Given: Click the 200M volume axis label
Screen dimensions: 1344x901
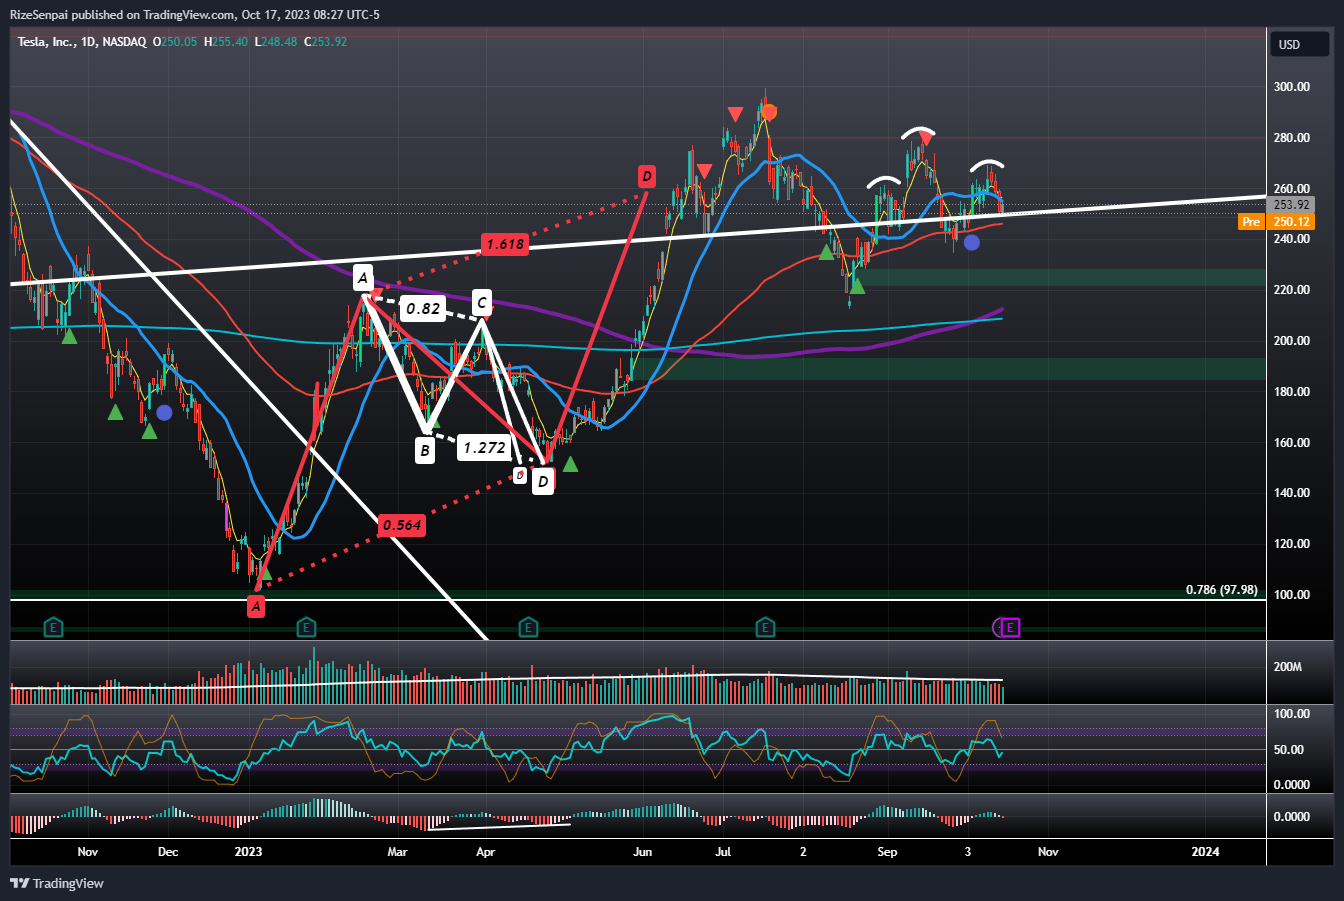Looking at the screenshot, I should [1288, 667].
